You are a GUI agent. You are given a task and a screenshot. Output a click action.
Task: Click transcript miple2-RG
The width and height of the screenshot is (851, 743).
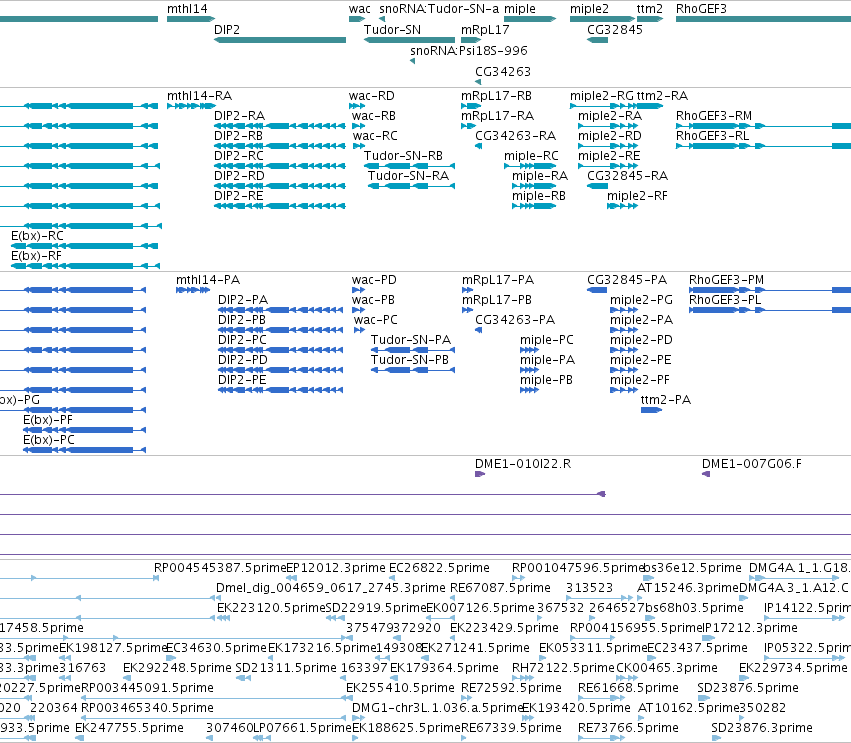pyautogui.click(x=601, y=96)
